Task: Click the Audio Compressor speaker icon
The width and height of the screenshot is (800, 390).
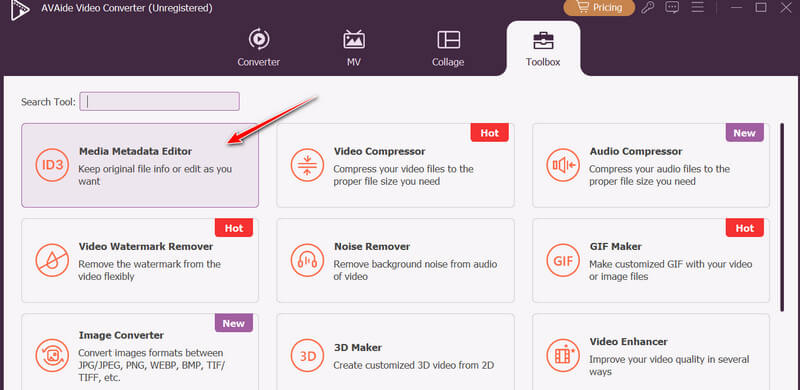Action: 563,165
